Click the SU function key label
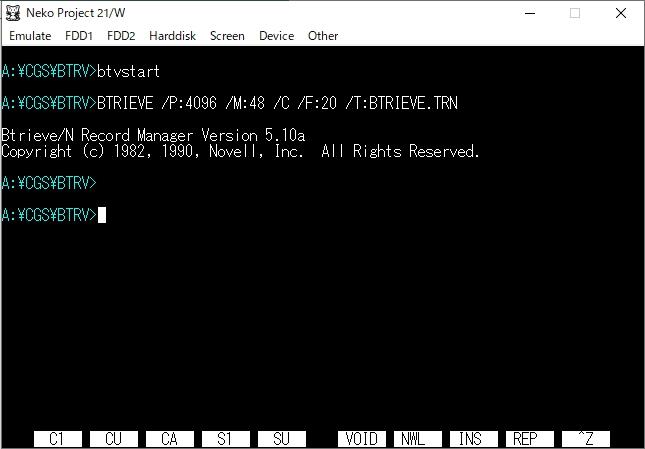Viewport: 645px width, 449px height. [282, 439]
